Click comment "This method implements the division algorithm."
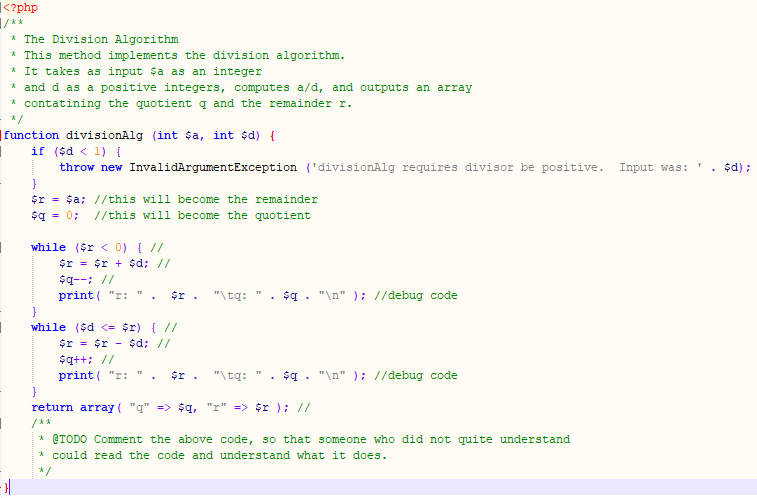Image resolution: width=757 pixels, height=498 pixels. tap(184, 55)
